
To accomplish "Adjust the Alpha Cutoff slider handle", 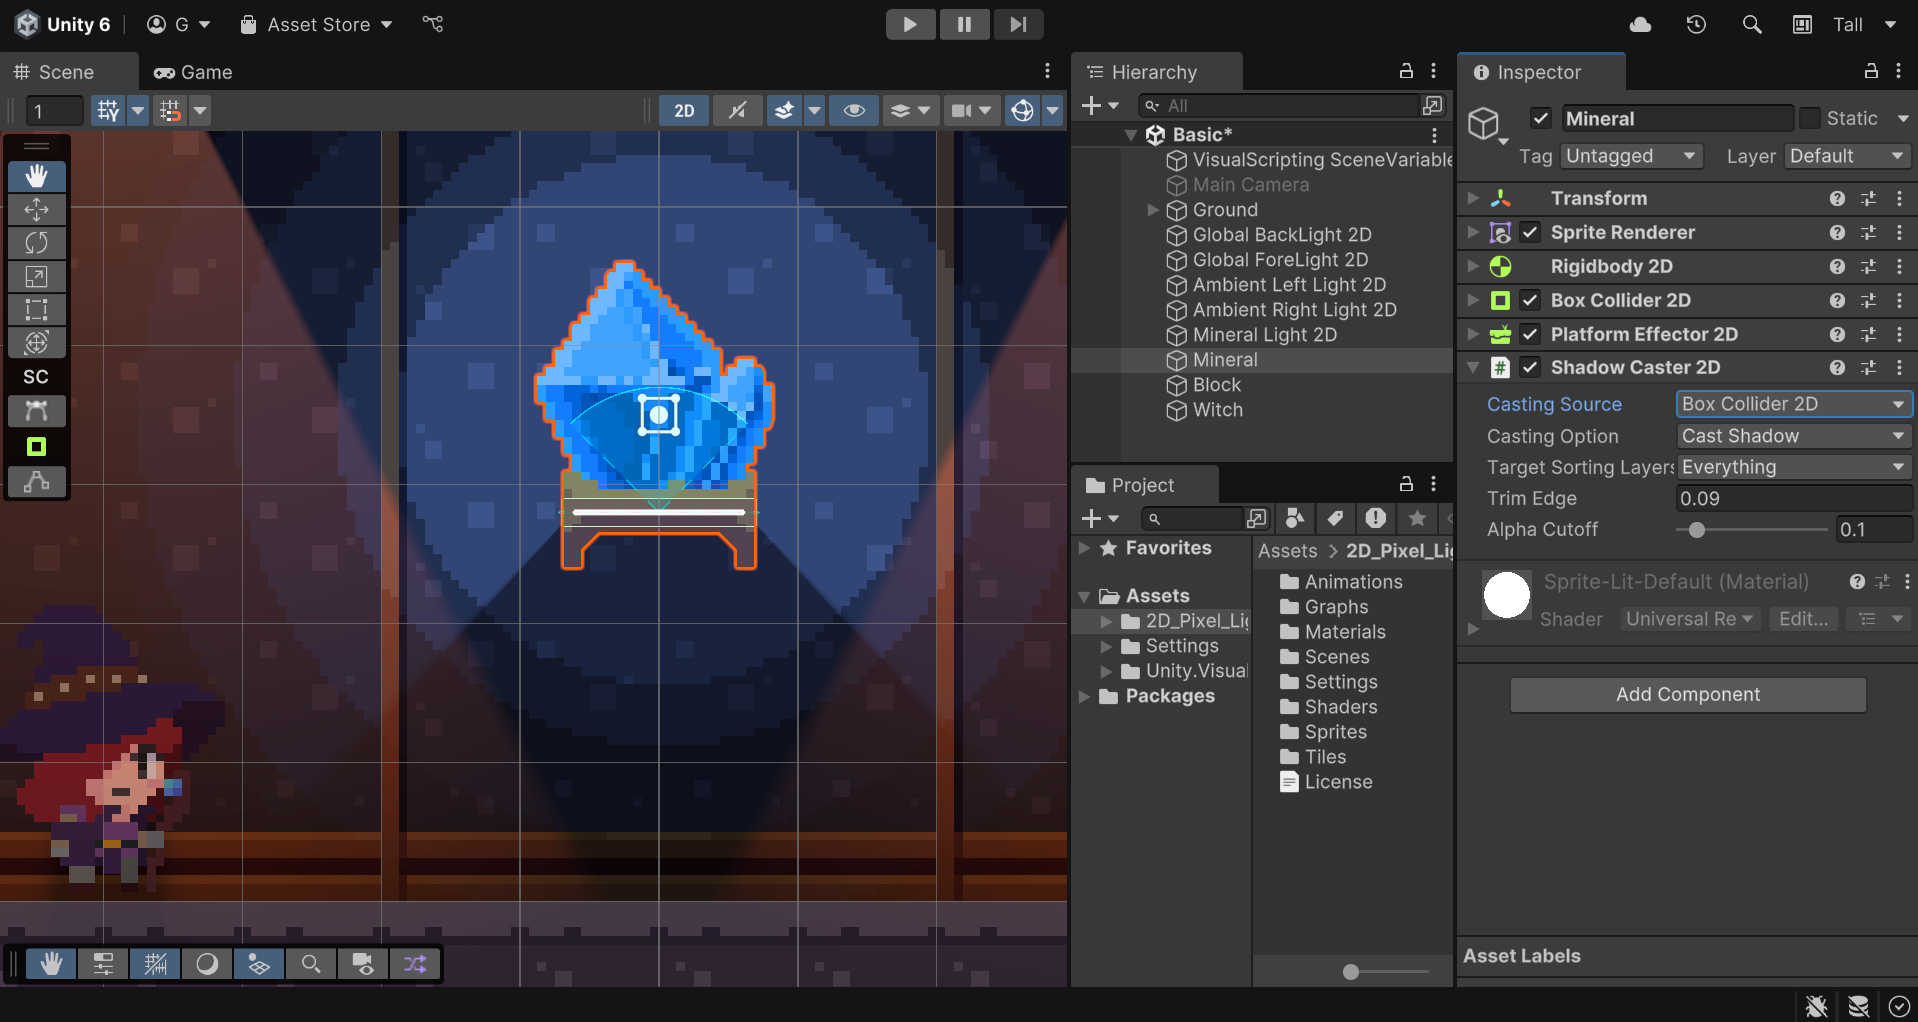I will (x=1696, y=530).
